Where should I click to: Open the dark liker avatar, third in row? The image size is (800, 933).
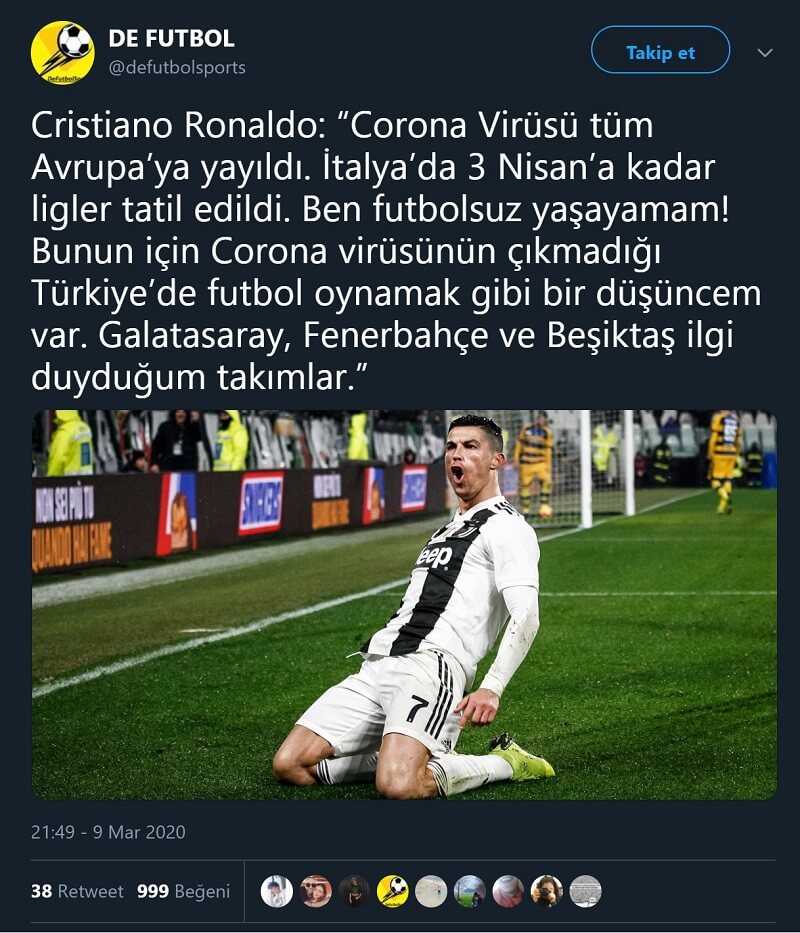tap(354, 891)
